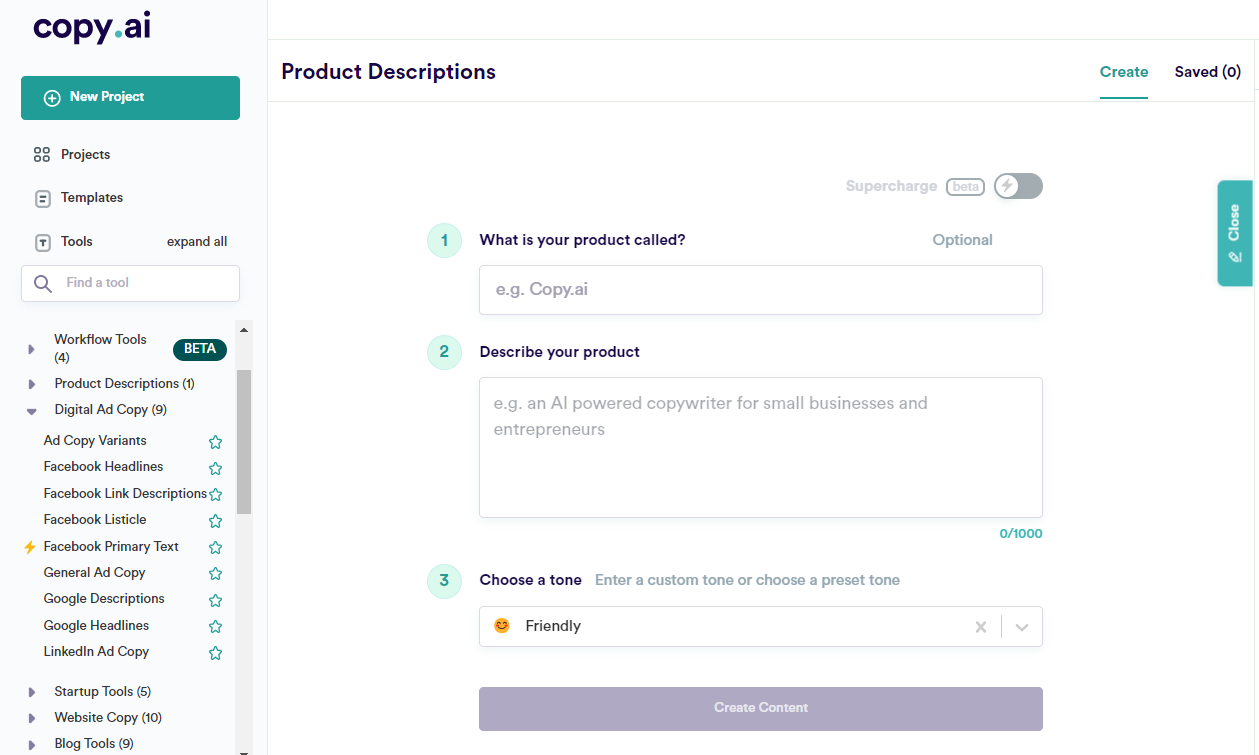Clear the Friendly tone with X icon

point(981,627)
